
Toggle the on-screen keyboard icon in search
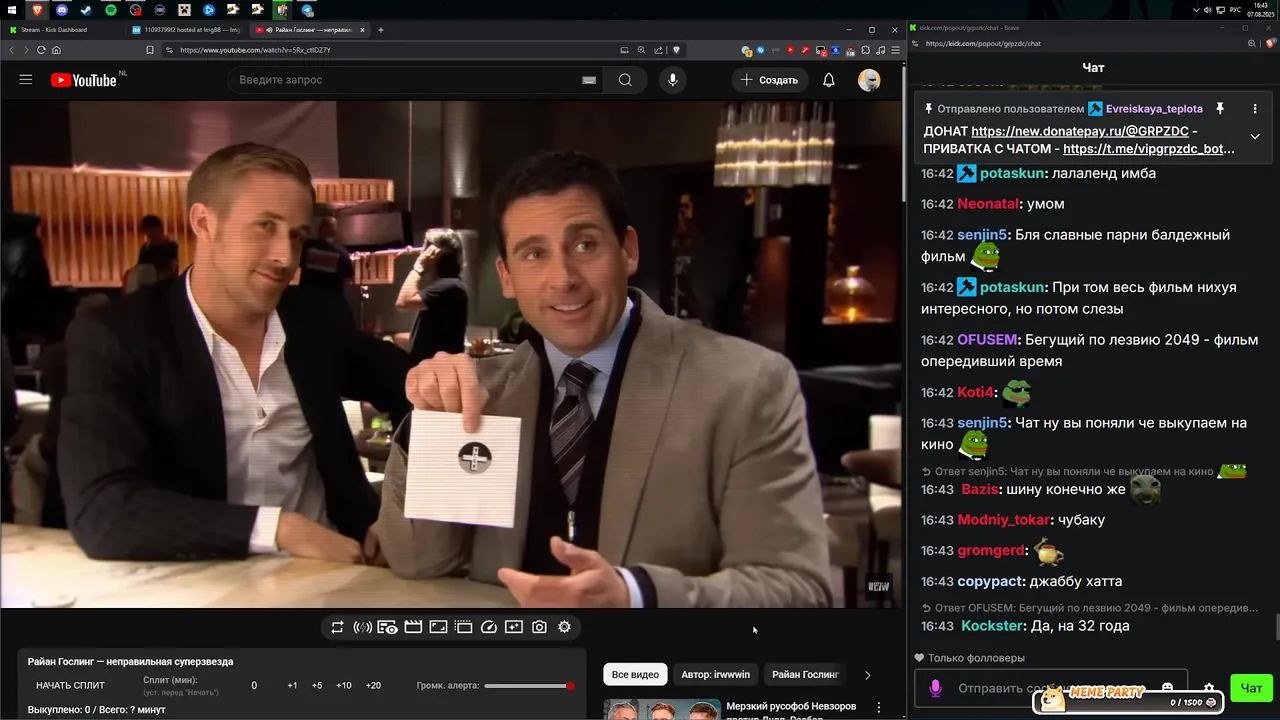589,80
